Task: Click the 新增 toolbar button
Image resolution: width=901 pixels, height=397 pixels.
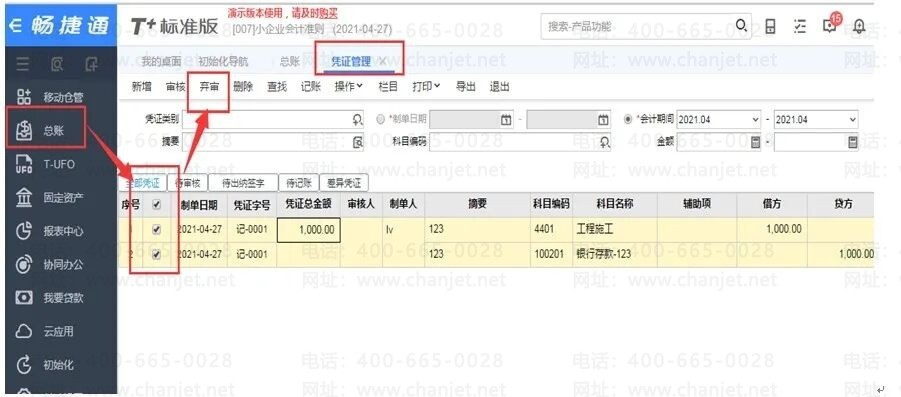Action: coord(142,86)
